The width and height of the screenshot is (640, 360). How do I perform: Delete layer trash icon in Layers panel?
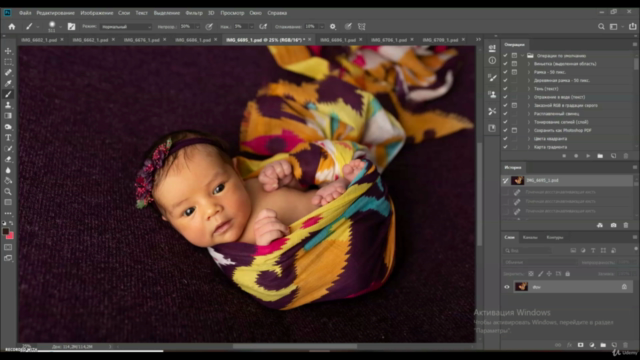(x=625, y=345)
